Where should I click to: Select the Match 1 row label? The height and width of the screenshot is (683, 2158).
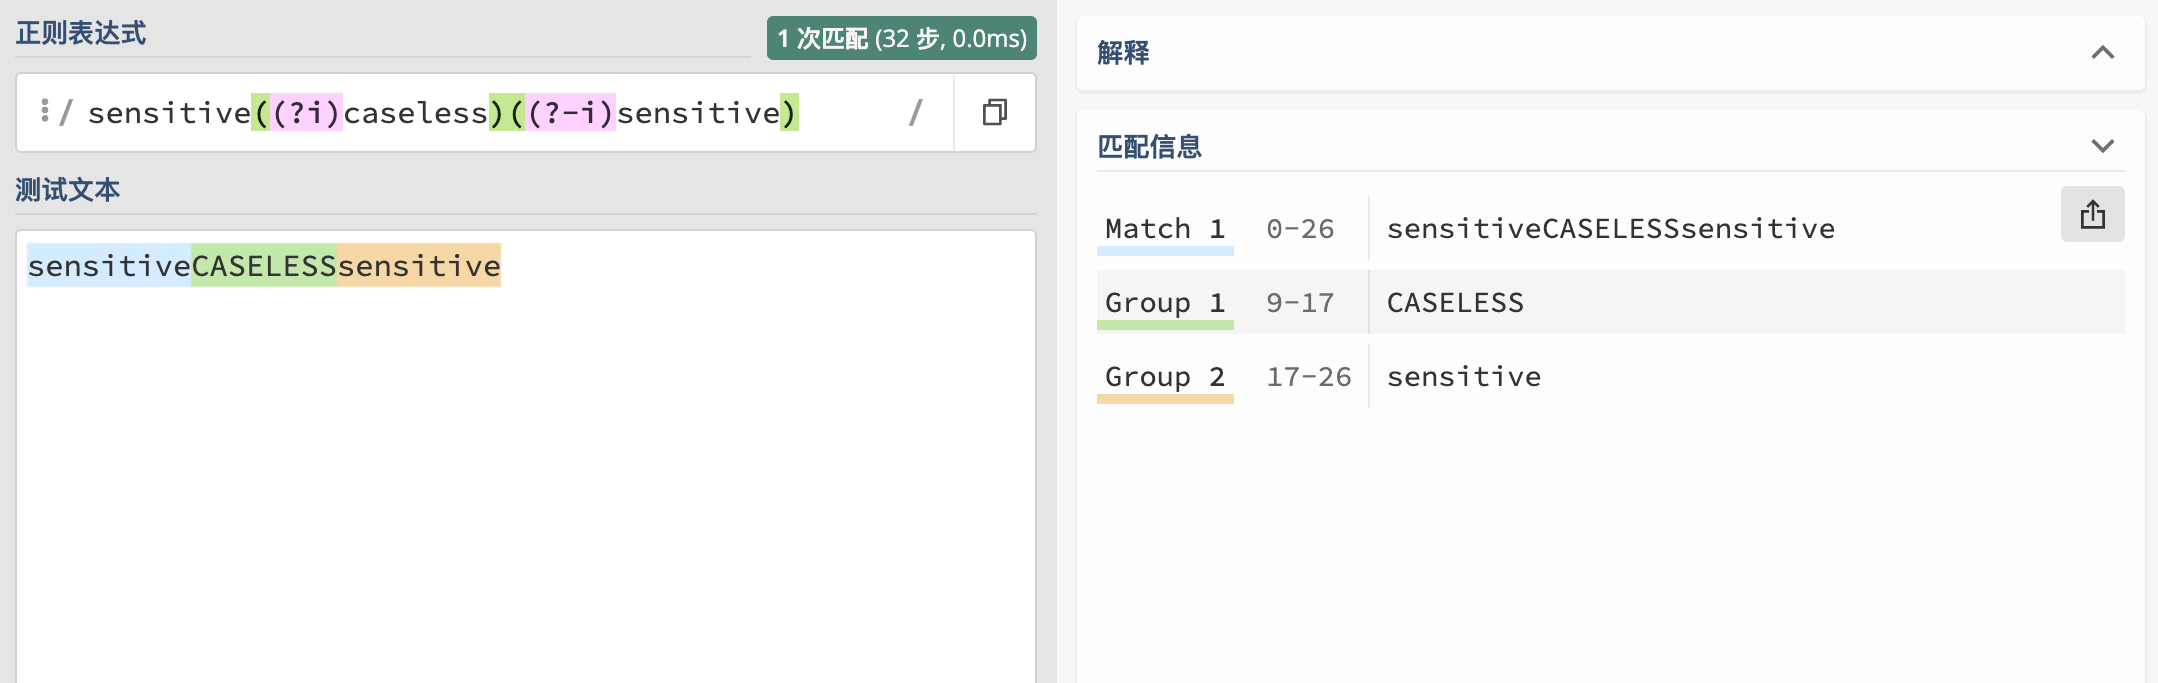[x=1165, y=229]
